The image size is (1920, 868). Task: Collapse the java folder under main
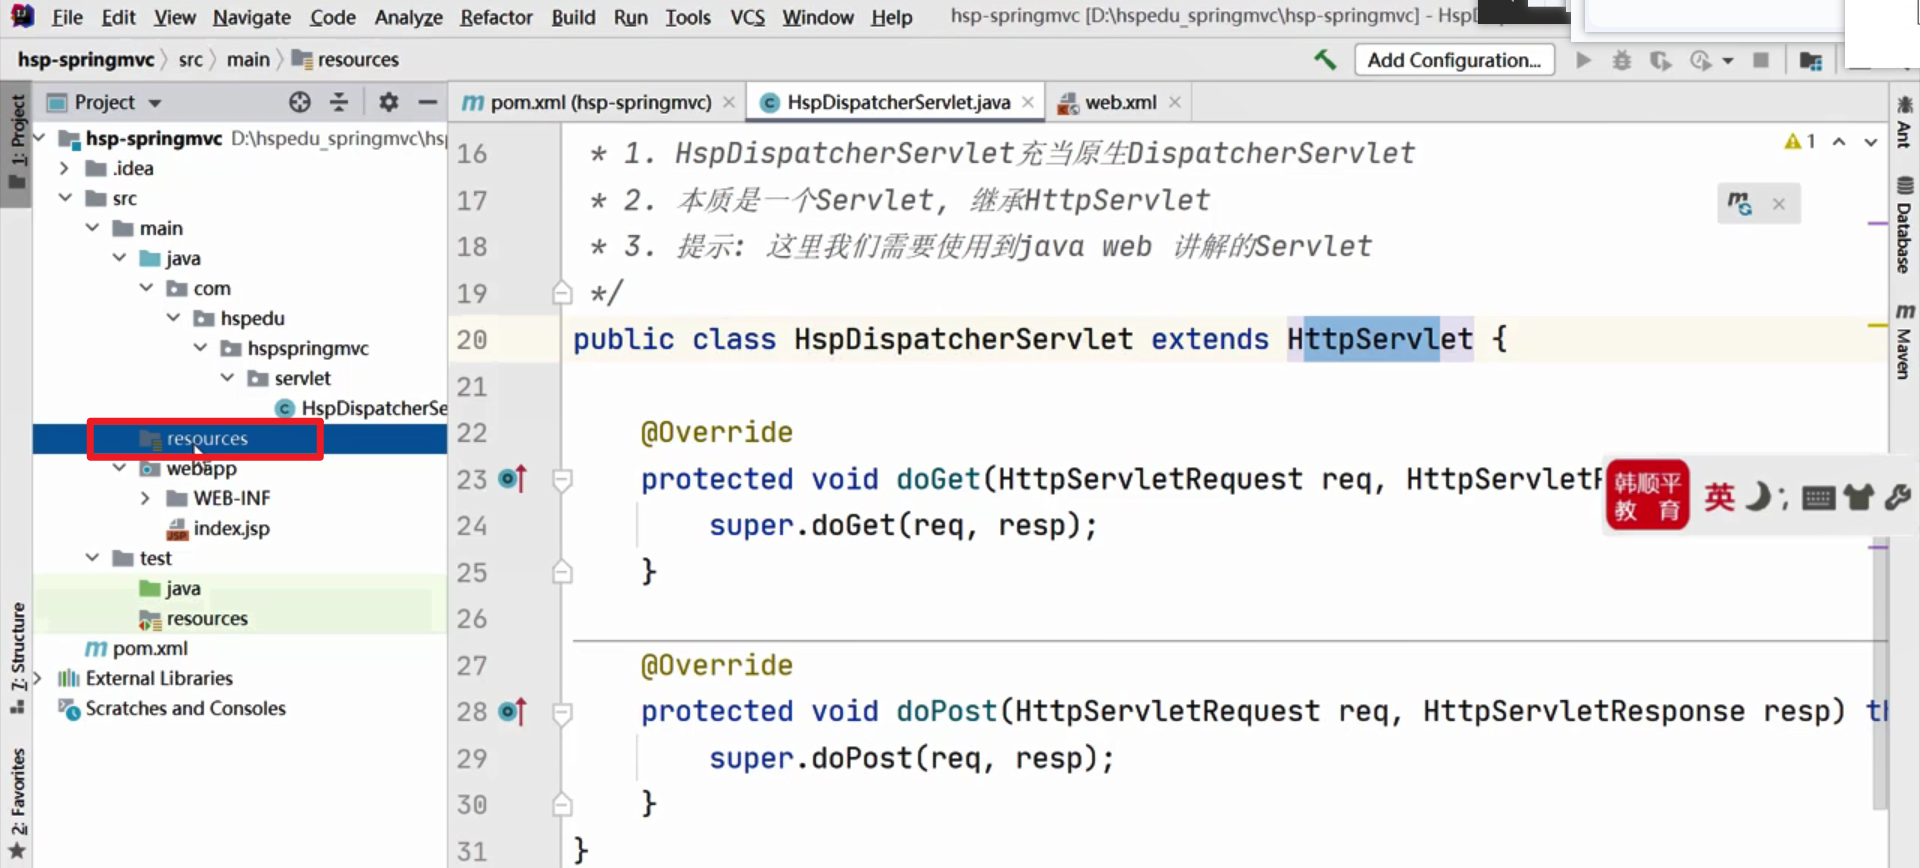[x=119, y=258]
